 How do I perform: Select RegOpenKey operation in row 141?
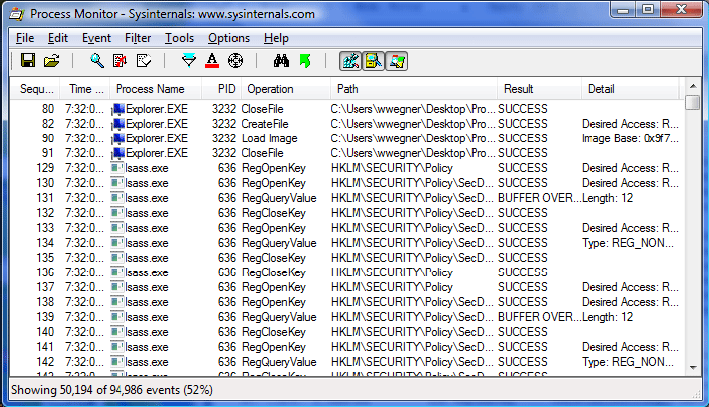[x=274, y=347]
